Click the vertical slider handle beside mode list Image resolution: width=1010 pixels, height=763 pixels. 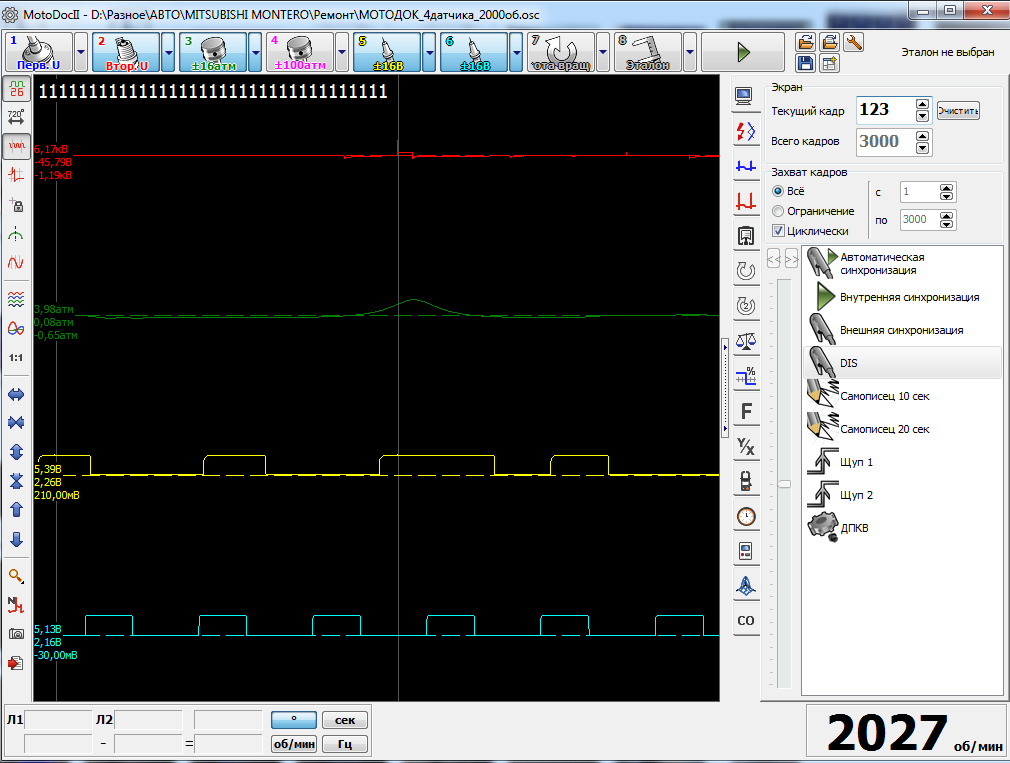[x=785, y=484]
